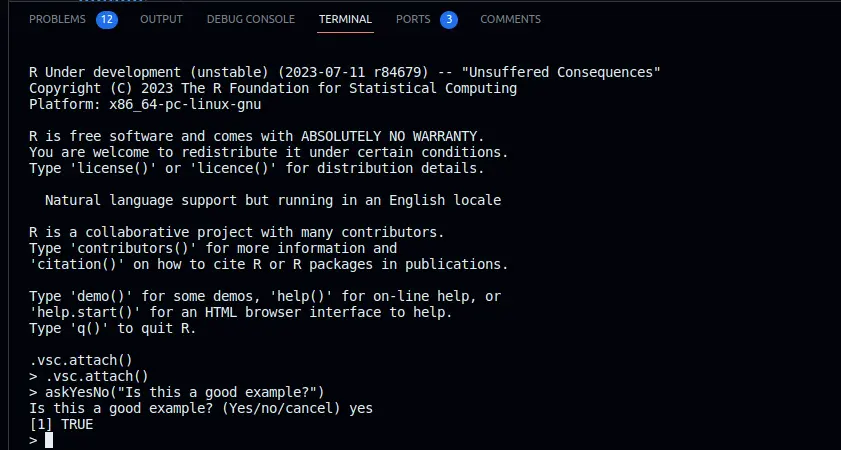
Task: Click the 3 forwarded ports badge
Action: click(x=449, y=19)
